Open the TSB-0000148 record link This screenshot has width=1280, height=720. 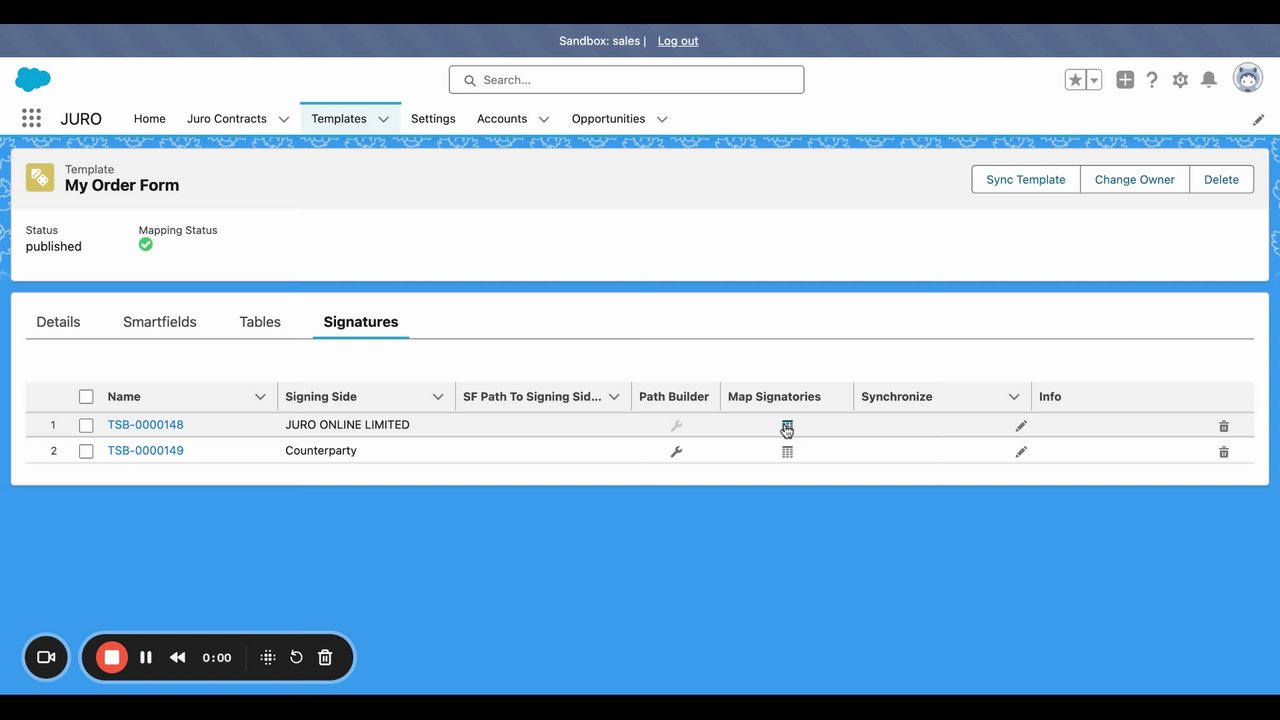146,425
